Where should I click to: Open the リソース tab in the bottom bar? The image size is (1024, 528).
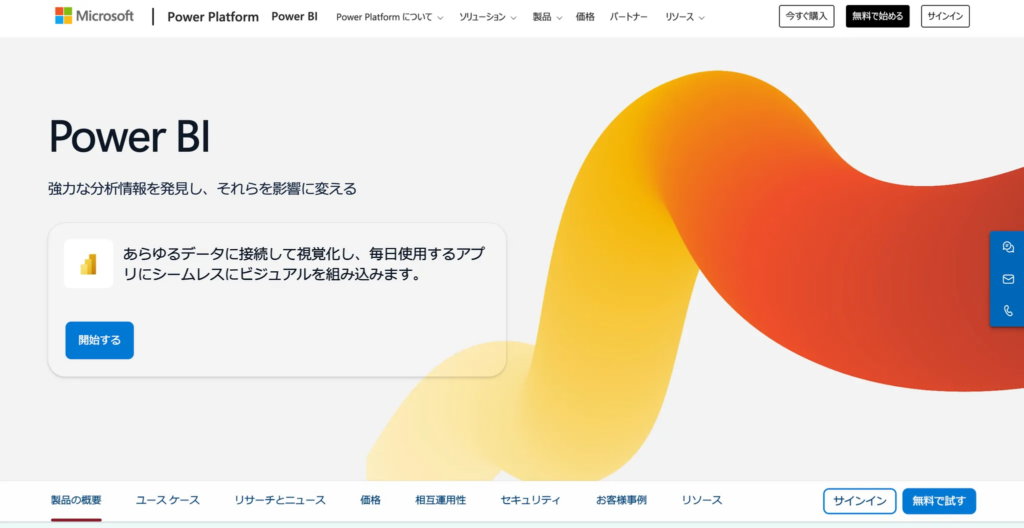click(x=702, y=501)
